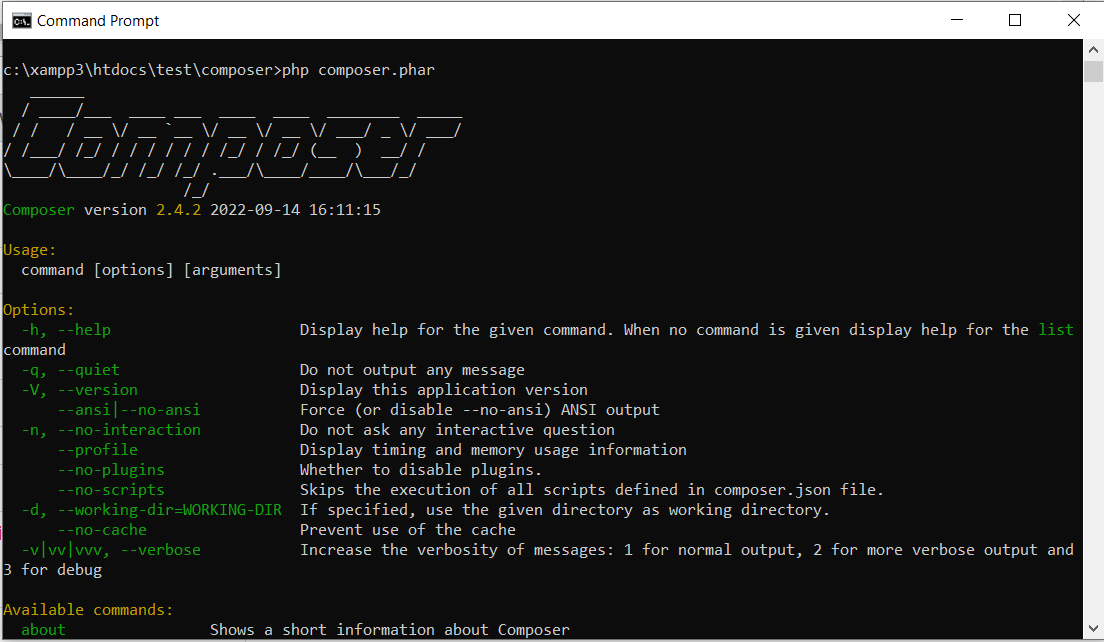Click the Command Prompt title text

[x=98, y=21]
